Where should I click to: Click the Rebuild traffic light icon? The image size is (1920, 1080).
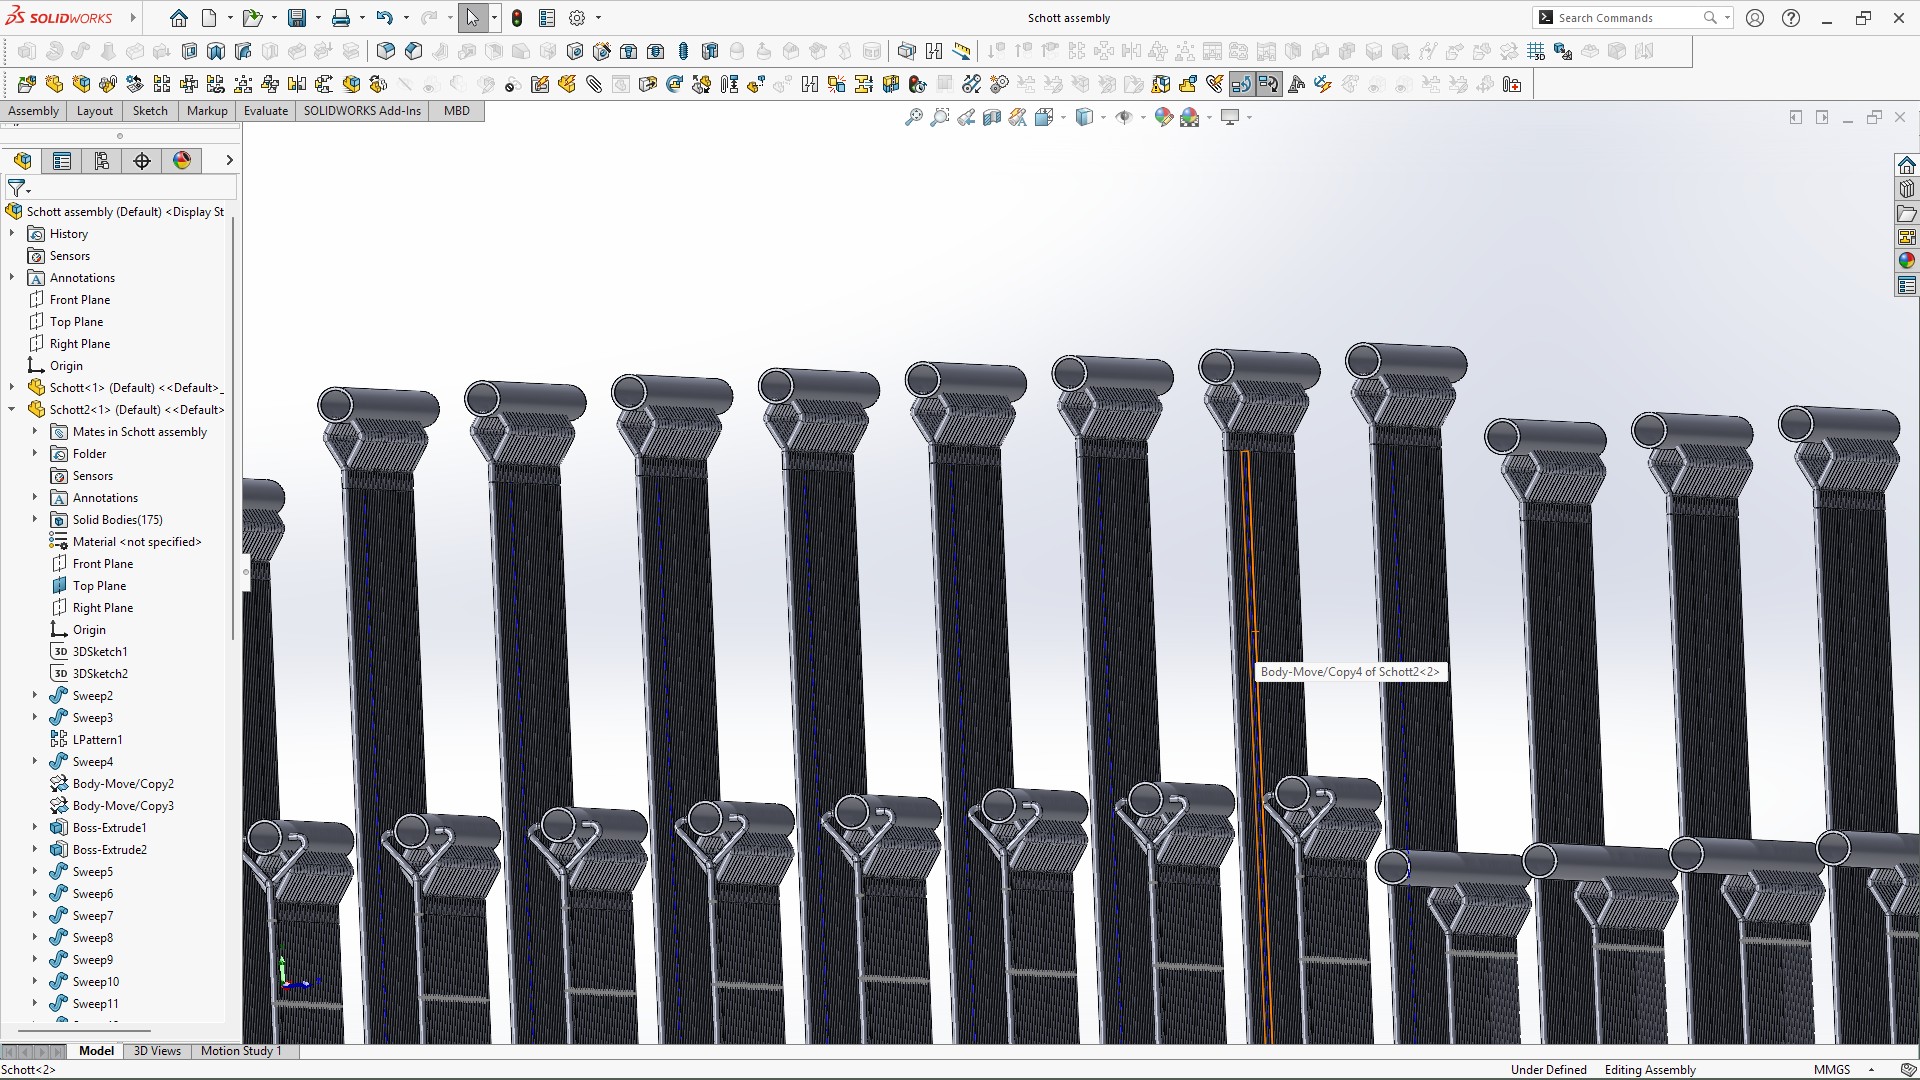[517, 18]
